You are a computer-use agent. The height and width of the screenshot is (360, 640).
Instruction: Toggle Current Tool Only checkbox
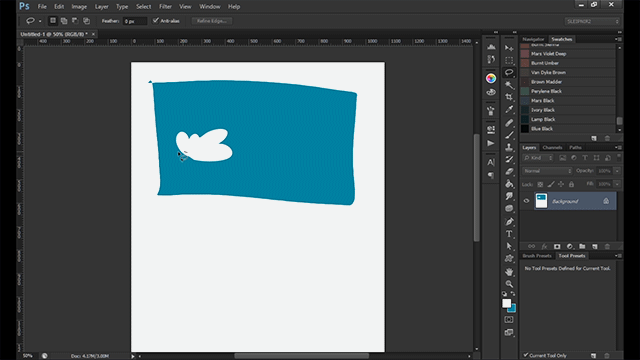pyautogui.click(x=526, y=355)
